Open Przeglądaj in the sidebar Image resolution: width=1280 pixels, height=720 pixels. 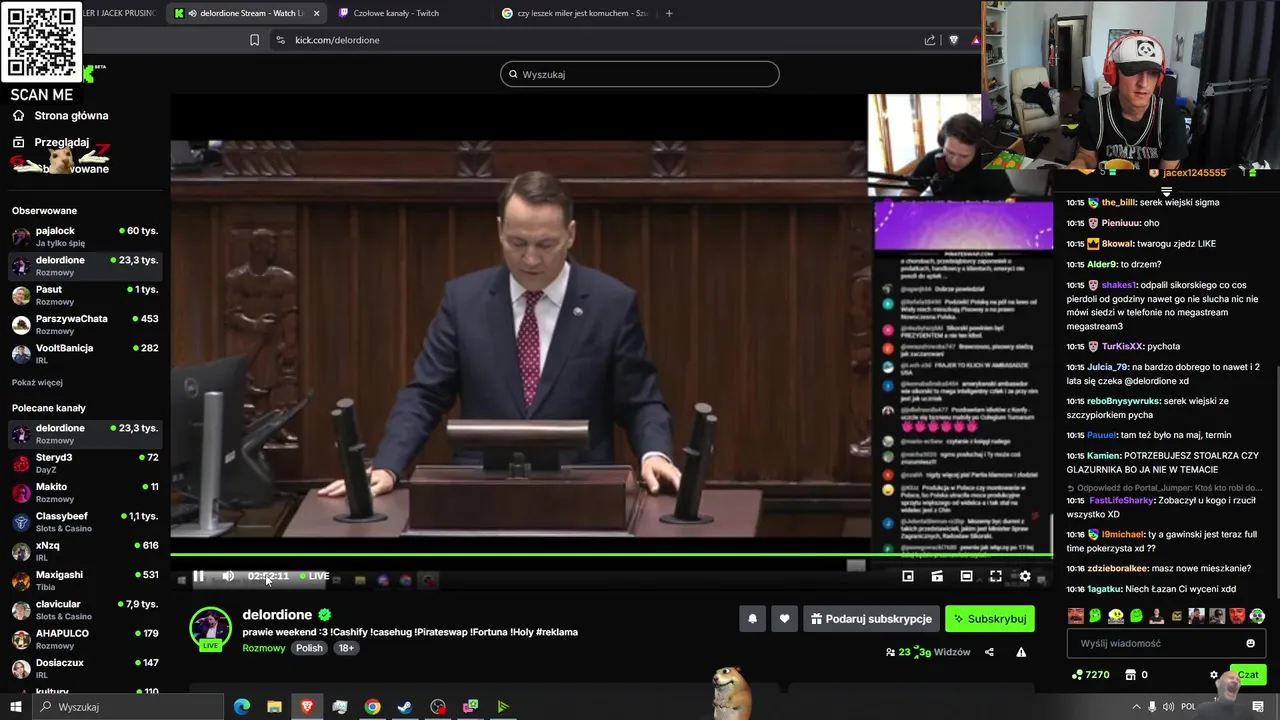point(60,142)
